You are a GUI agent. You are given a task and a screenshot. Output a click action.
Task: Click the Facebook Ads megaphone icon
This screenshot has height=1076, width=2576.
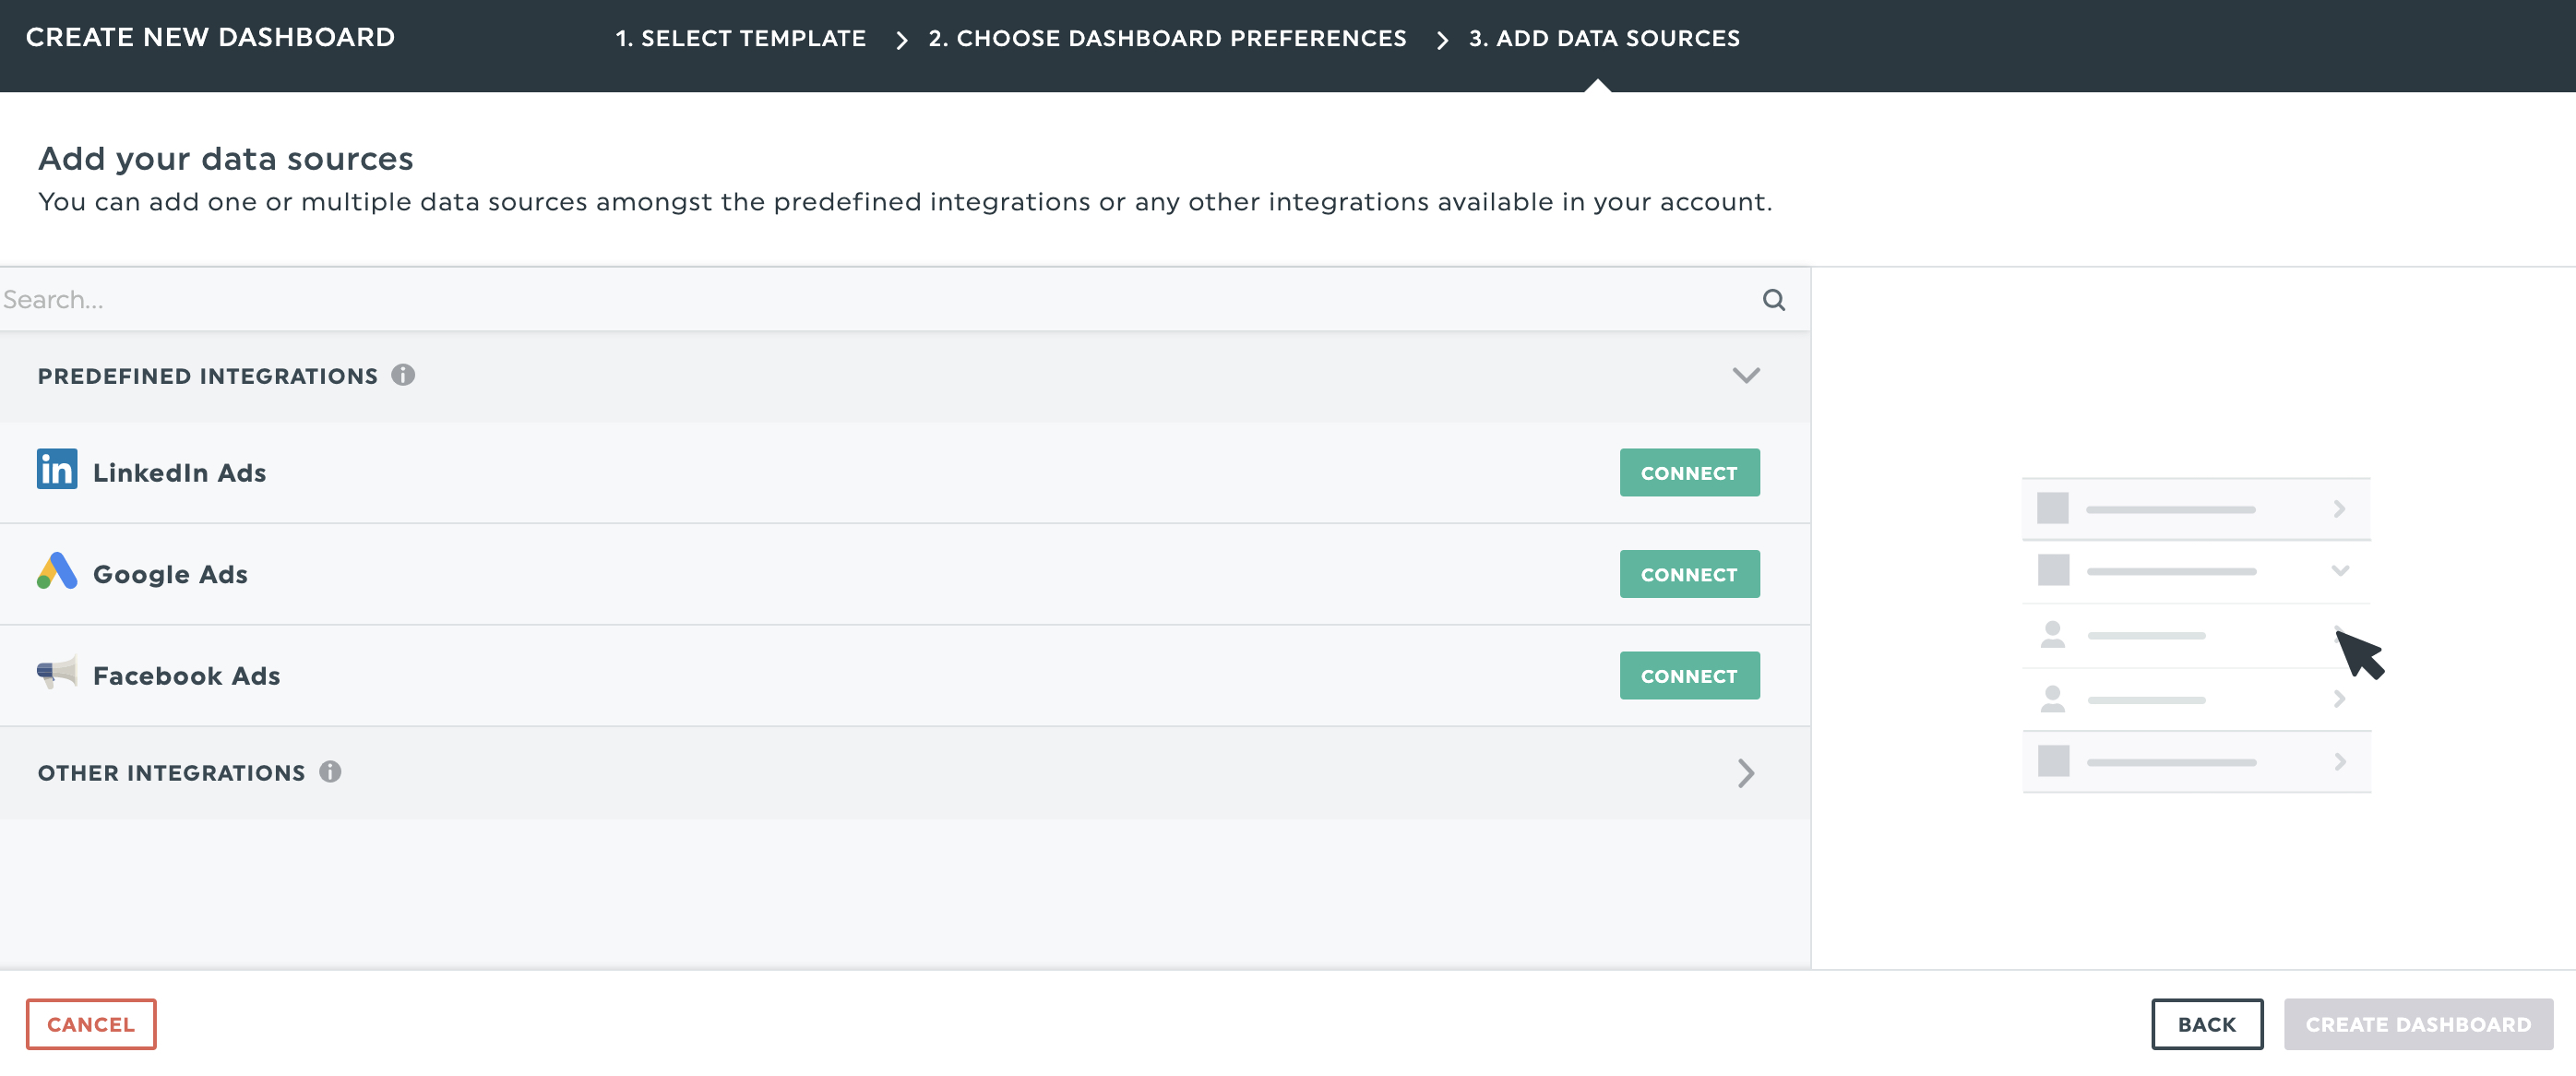coord(57,673)
